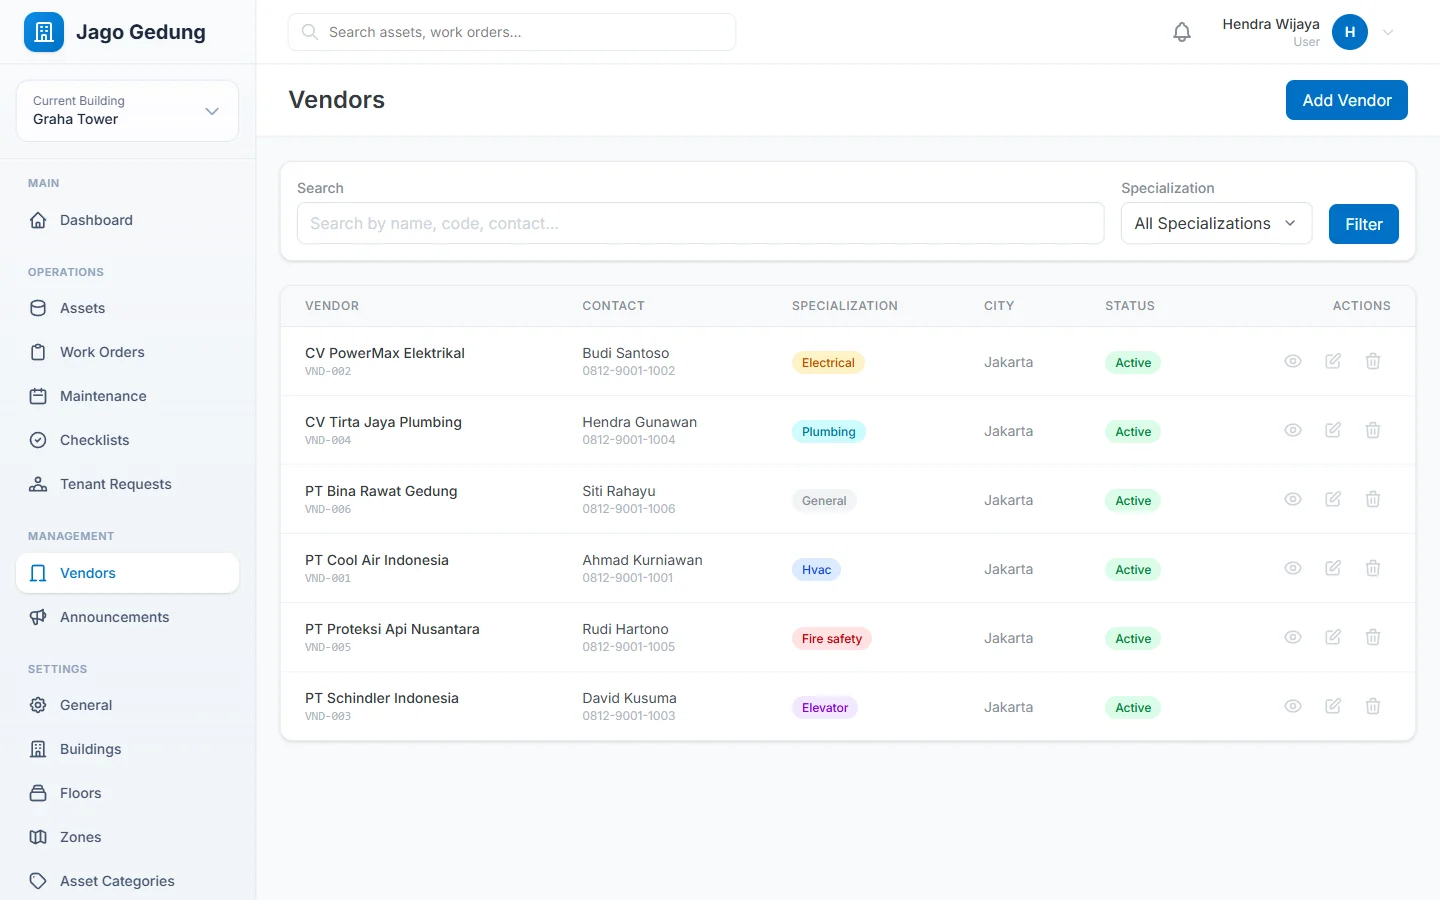Click contact name Ahmad Kurniawan
The image size is (1440, 900).
click(642, 560)
